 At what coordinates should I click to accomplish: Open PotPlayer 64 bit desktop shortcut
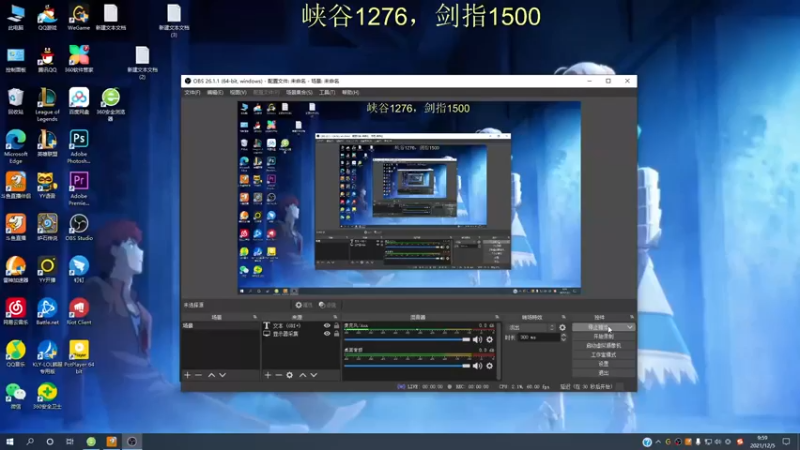(x=79, y=357)
